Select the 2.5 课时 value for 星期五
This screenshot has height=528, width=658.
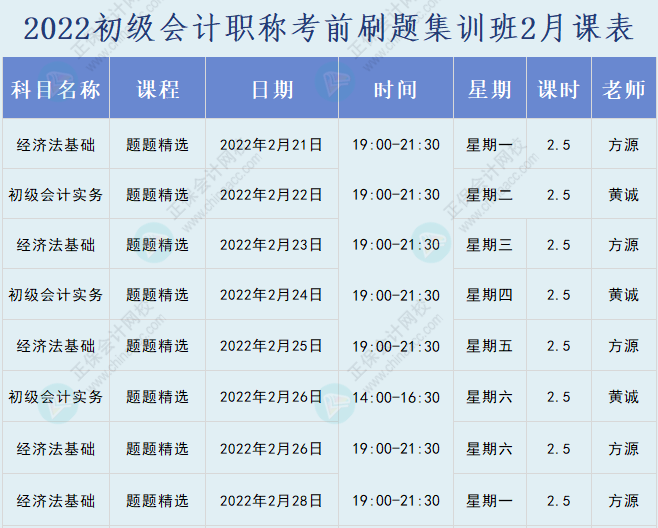[x=559, y=346]
